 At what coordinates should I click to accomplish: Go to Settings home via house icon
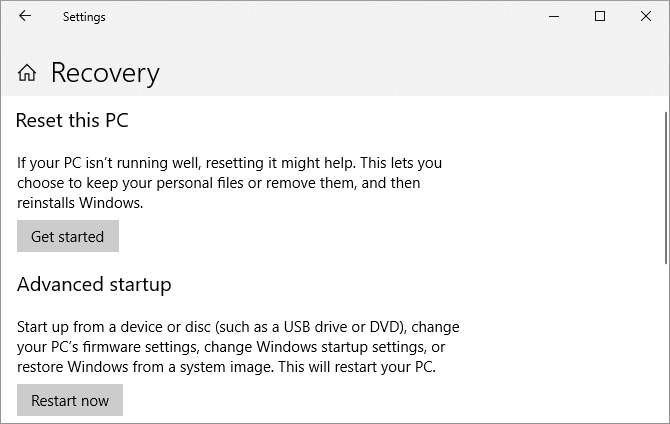27,73
